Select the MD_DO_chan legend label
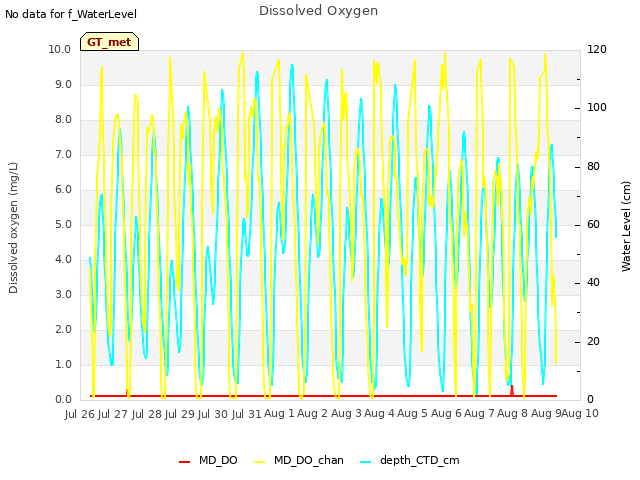 [309, 460]
